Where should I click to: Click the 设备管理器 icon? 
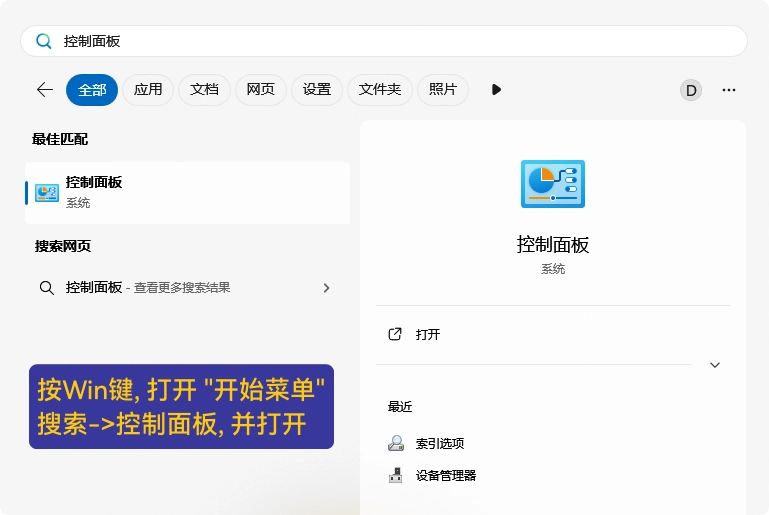coord(395,475)
